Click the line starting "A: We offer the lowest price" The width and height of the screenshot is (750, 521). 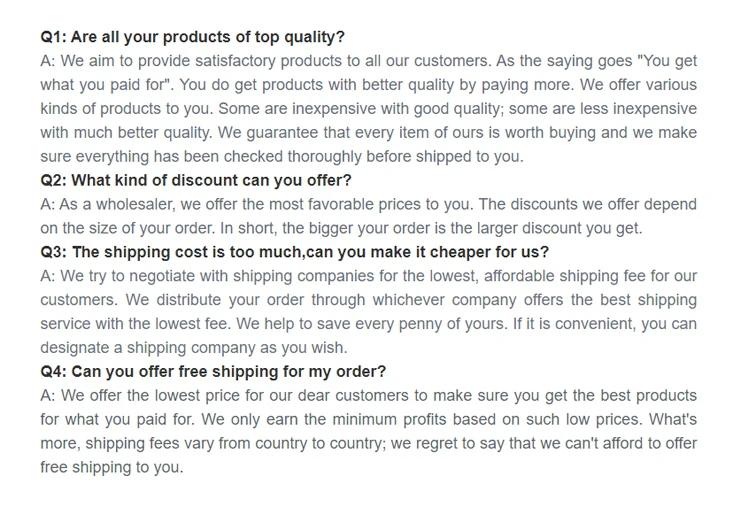(368, 396)
